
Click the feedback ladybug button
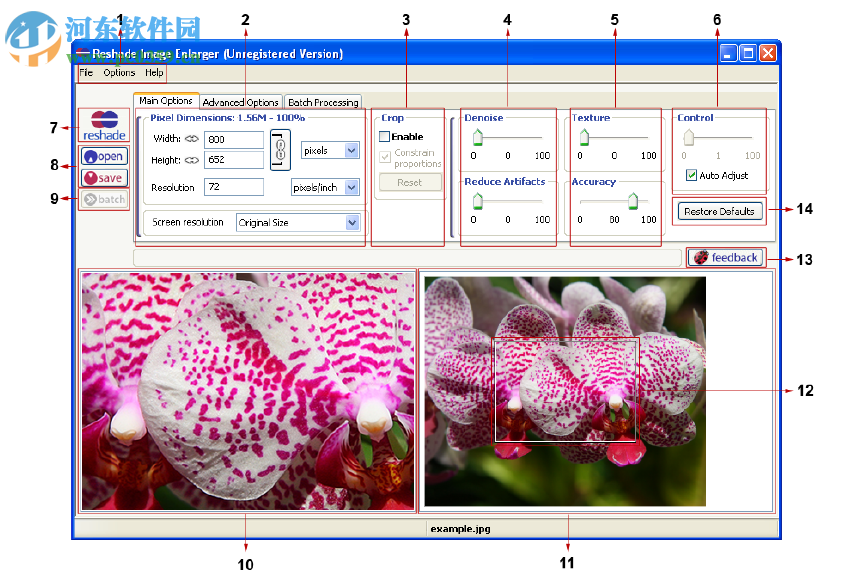[x=726, y=257]
